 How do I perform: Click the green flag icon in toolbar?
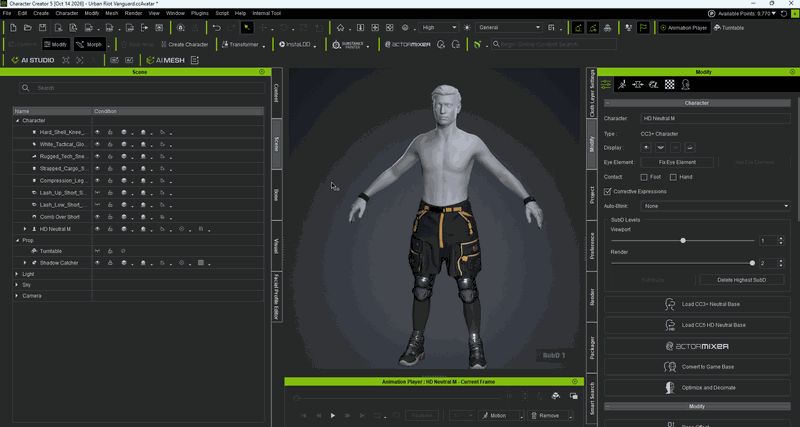pyautogui.click(x=643, y=28)
